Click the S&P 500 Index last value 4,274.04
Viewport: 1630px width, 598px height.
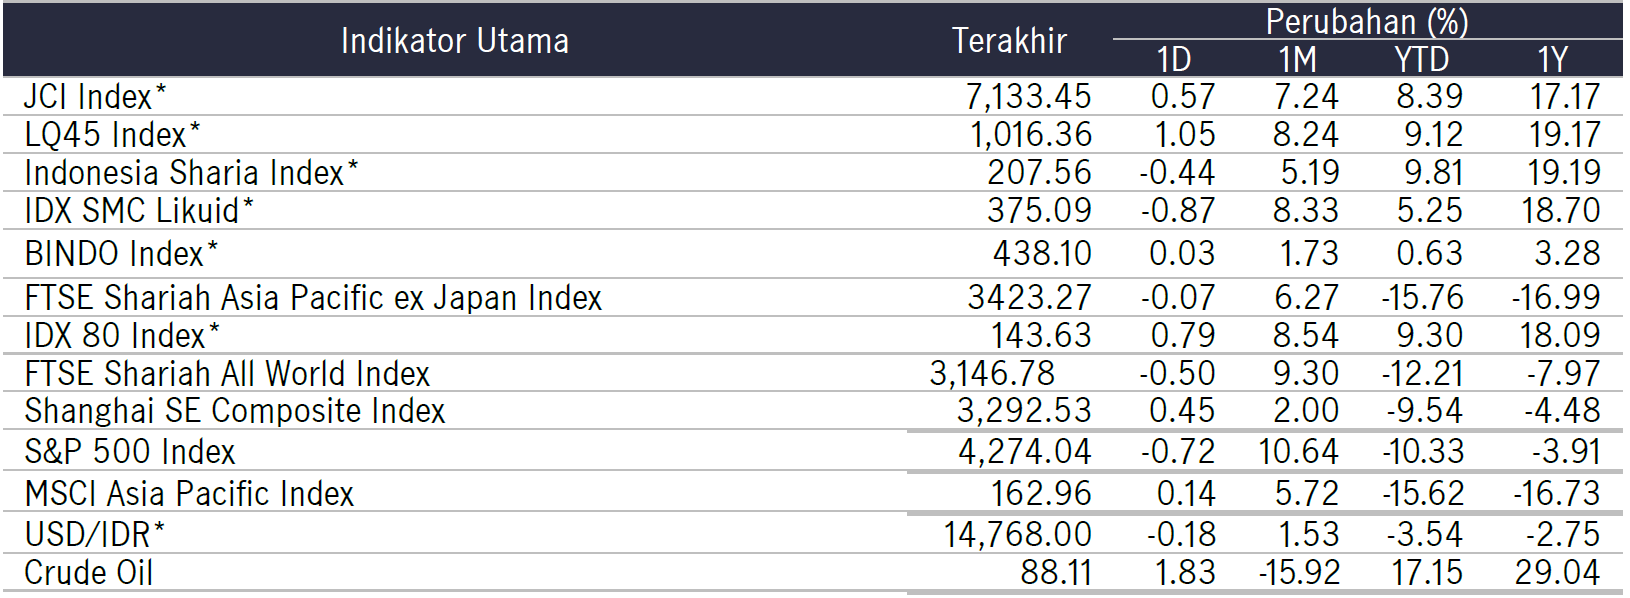(1025, 452)
